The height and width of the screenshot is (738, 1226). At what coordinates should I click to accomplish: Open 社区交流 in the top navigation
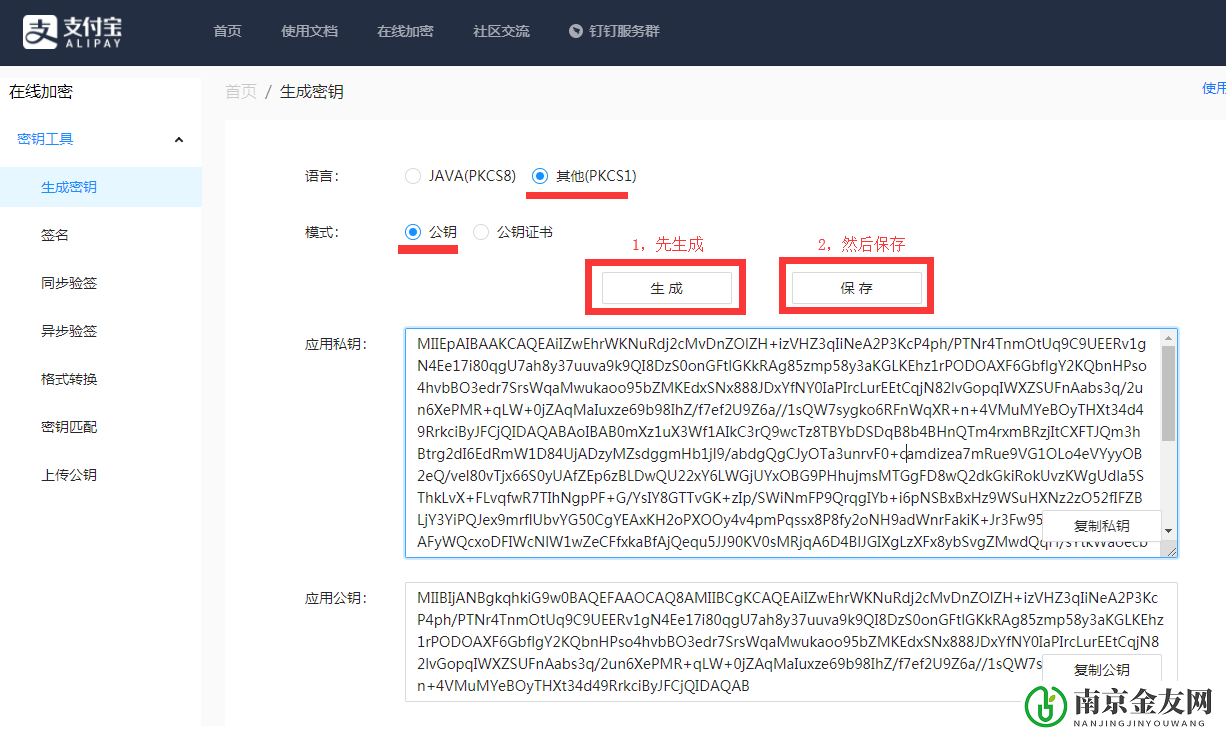click(501, 31)
